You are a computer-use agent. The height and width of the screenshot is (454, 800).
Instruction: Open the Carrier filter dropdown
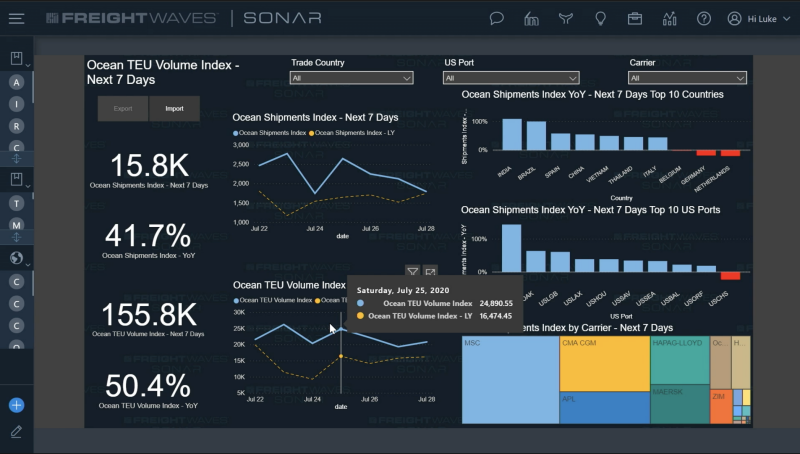[x=687, y=78]
